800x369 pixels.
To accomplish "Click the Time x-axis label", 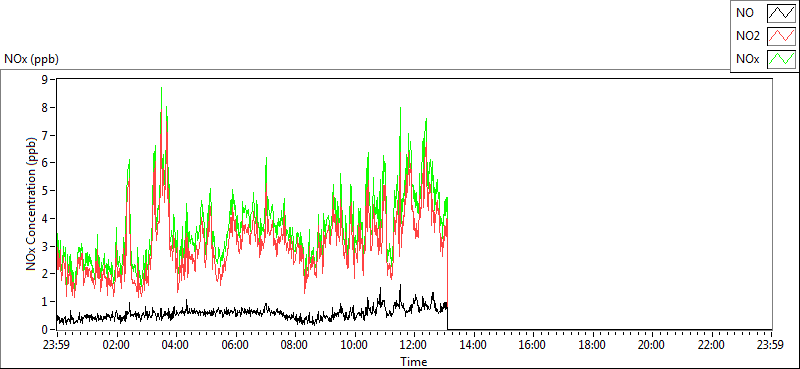I will coord(414,362).
